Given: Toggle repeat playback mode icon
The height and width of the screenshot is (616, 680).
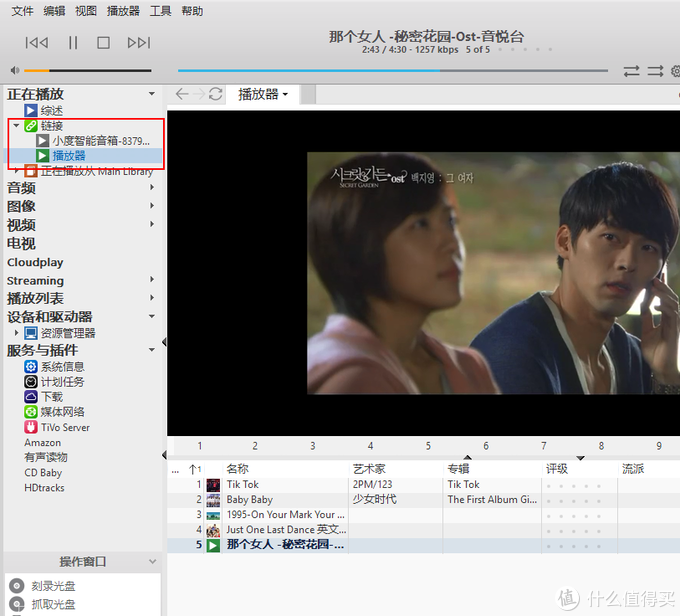Looking at the screenshot, I should 631,71.
